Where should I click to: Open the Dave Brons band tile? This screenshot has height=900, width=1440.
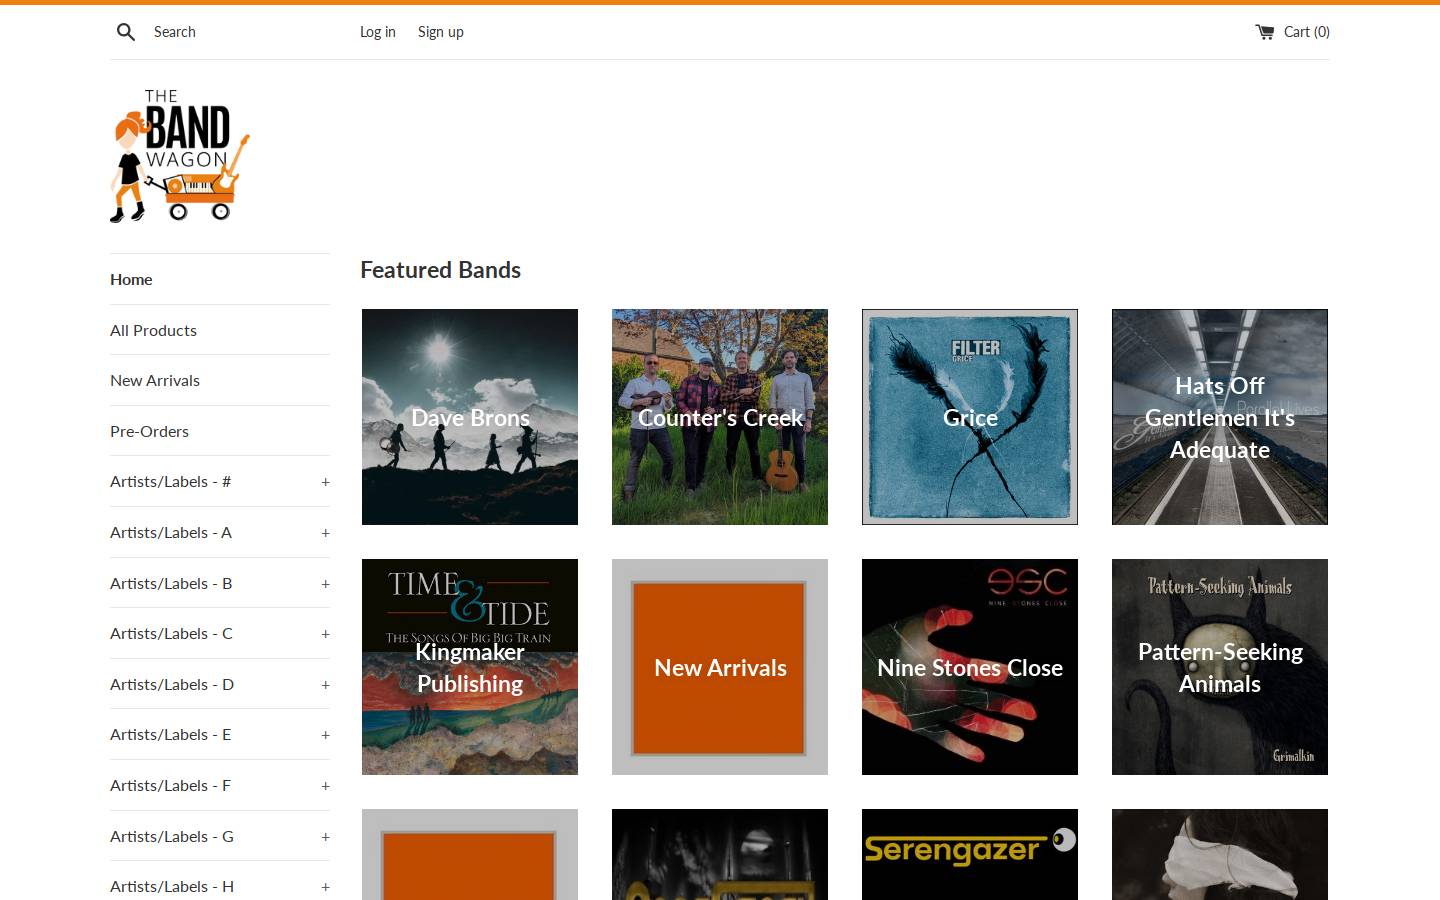pos(470,417)
